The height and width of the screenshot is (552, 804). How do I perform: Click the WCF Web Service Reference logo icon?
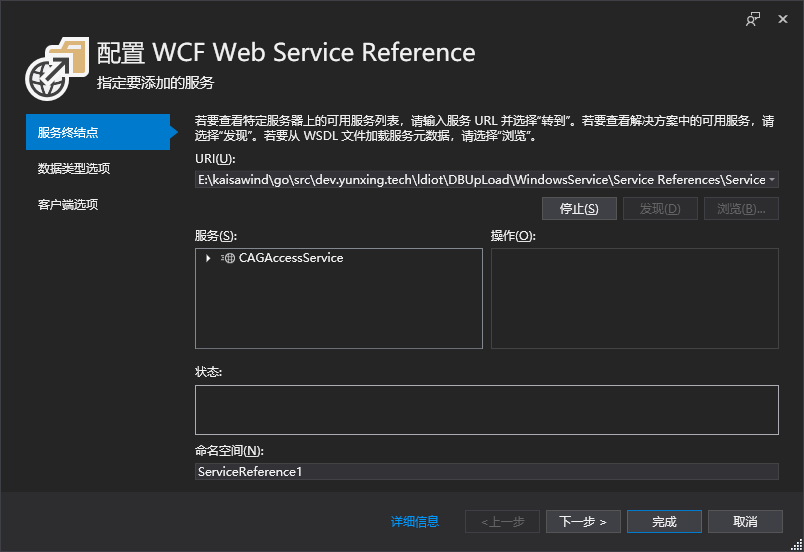[x=57, y=69]
